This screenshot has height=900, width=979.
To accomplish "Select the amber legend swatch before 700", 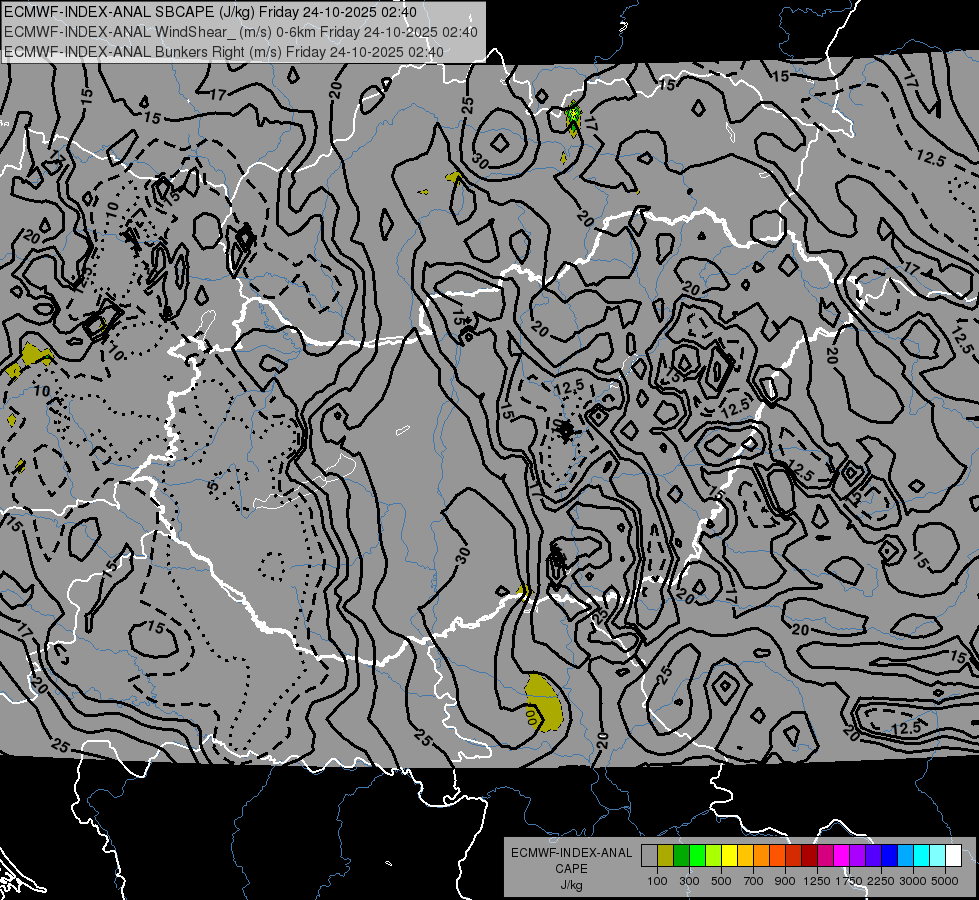I will tap(745, 856).
